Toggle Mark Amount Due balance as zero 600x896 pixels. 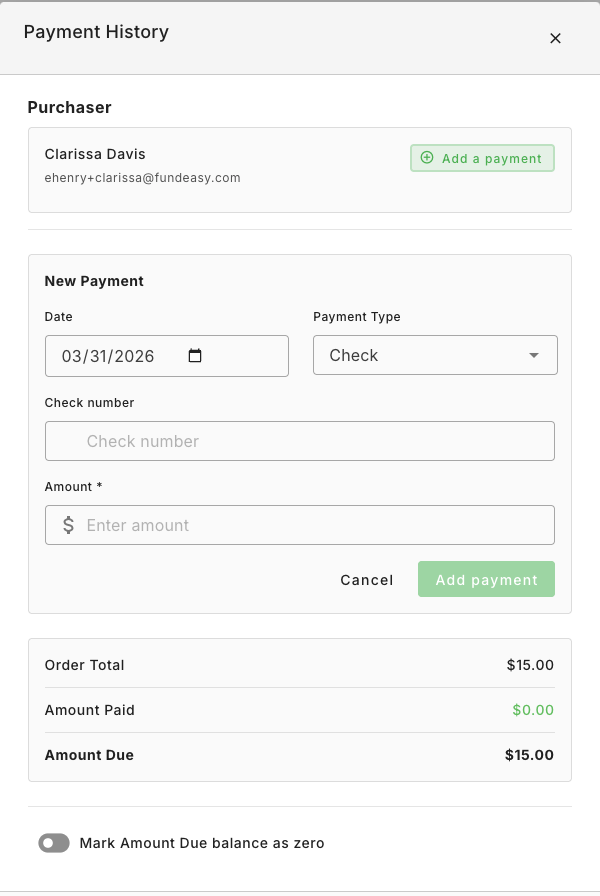(54, 843)
